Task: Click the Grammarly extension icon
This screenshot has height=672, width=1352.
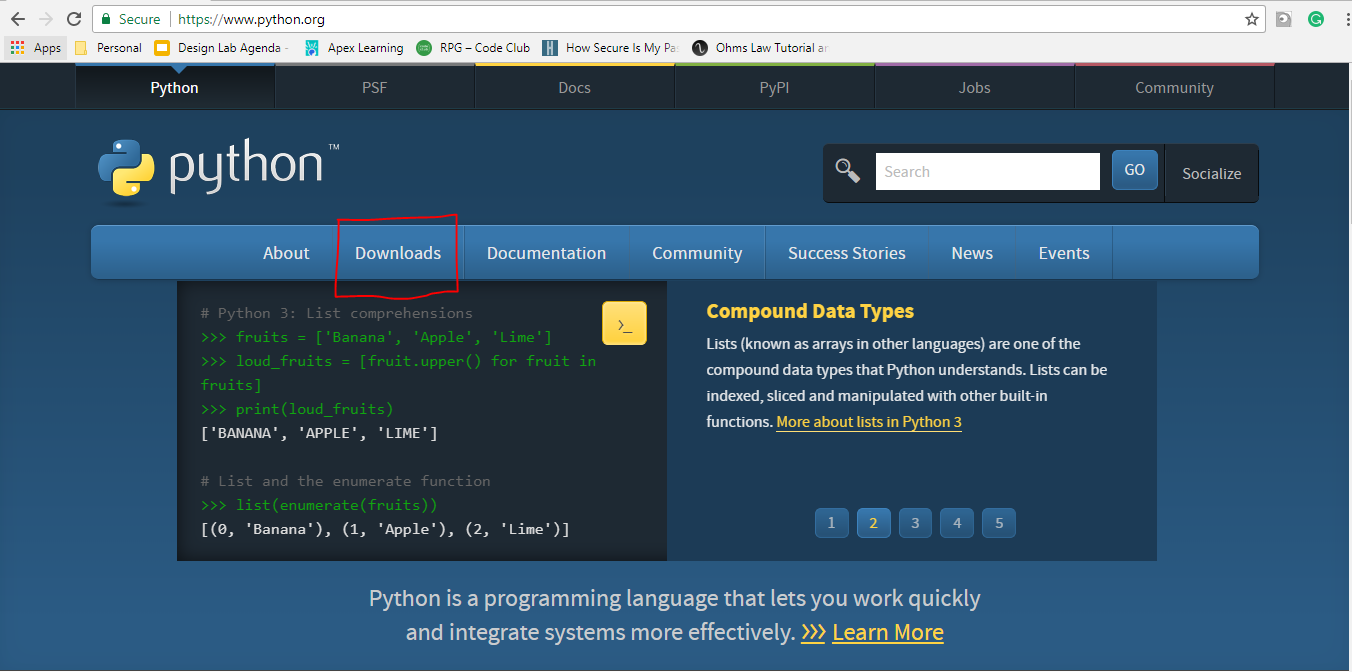Action: [1316, 19]
